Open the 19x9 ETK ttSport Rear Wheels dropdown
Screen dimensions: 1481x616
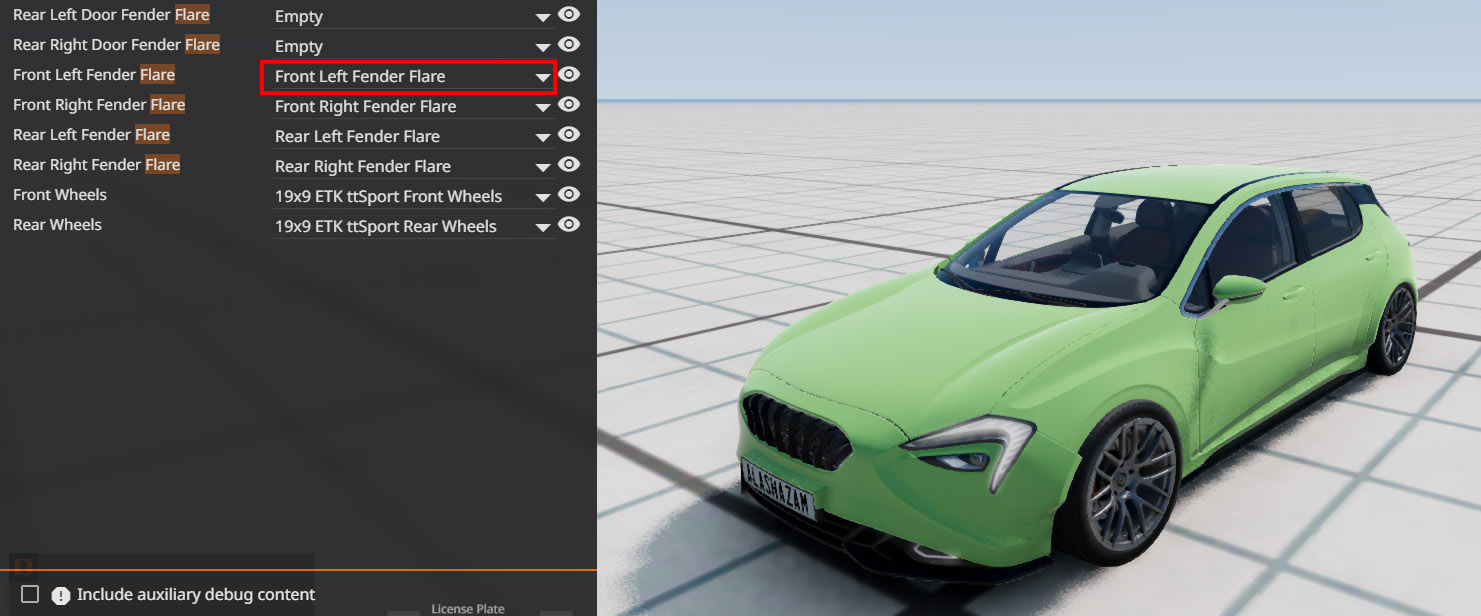pyautogui.click(x=413, y=226)
